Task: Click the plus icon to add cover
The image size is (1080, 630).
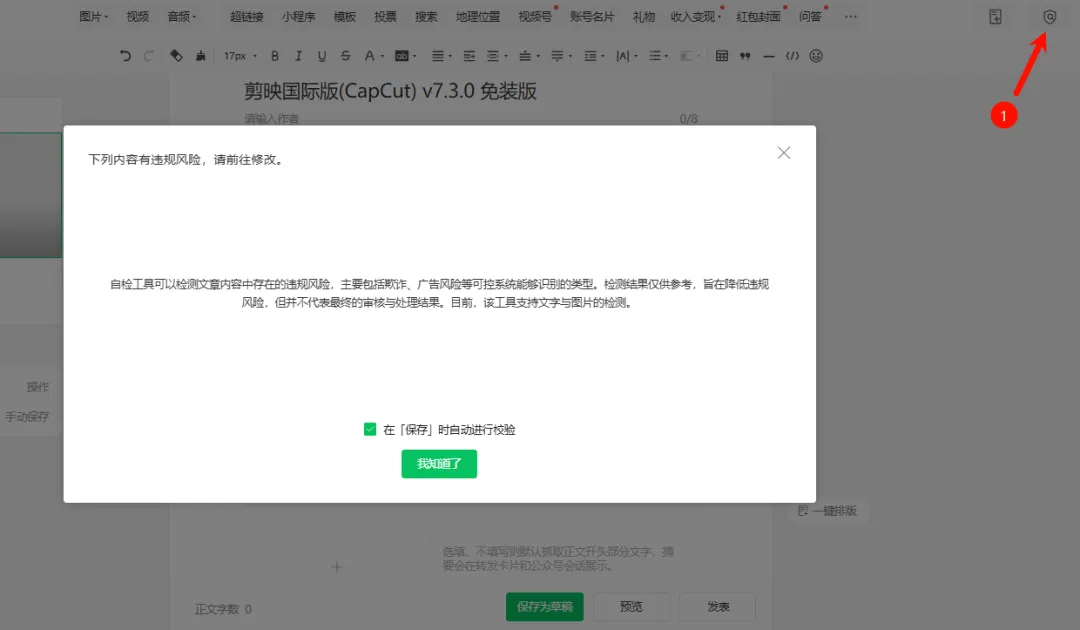Action: (336, 567)
